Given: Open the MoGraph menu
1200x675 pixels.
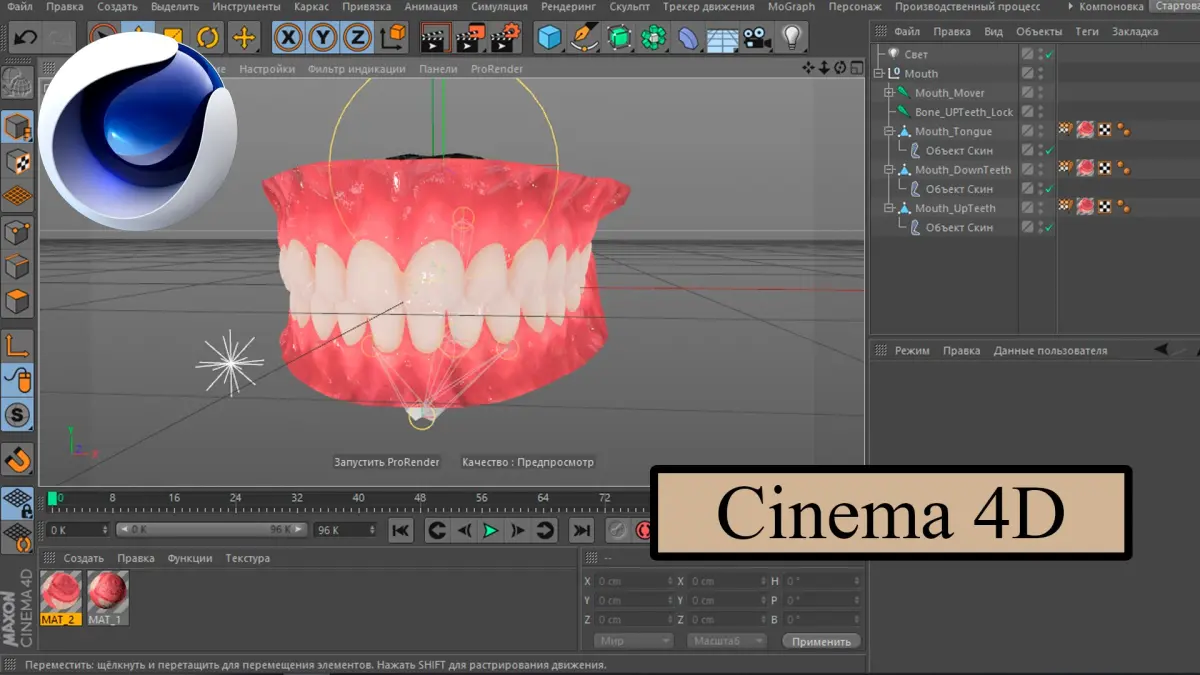Looking at the screenshot, I should pos(791,7).
